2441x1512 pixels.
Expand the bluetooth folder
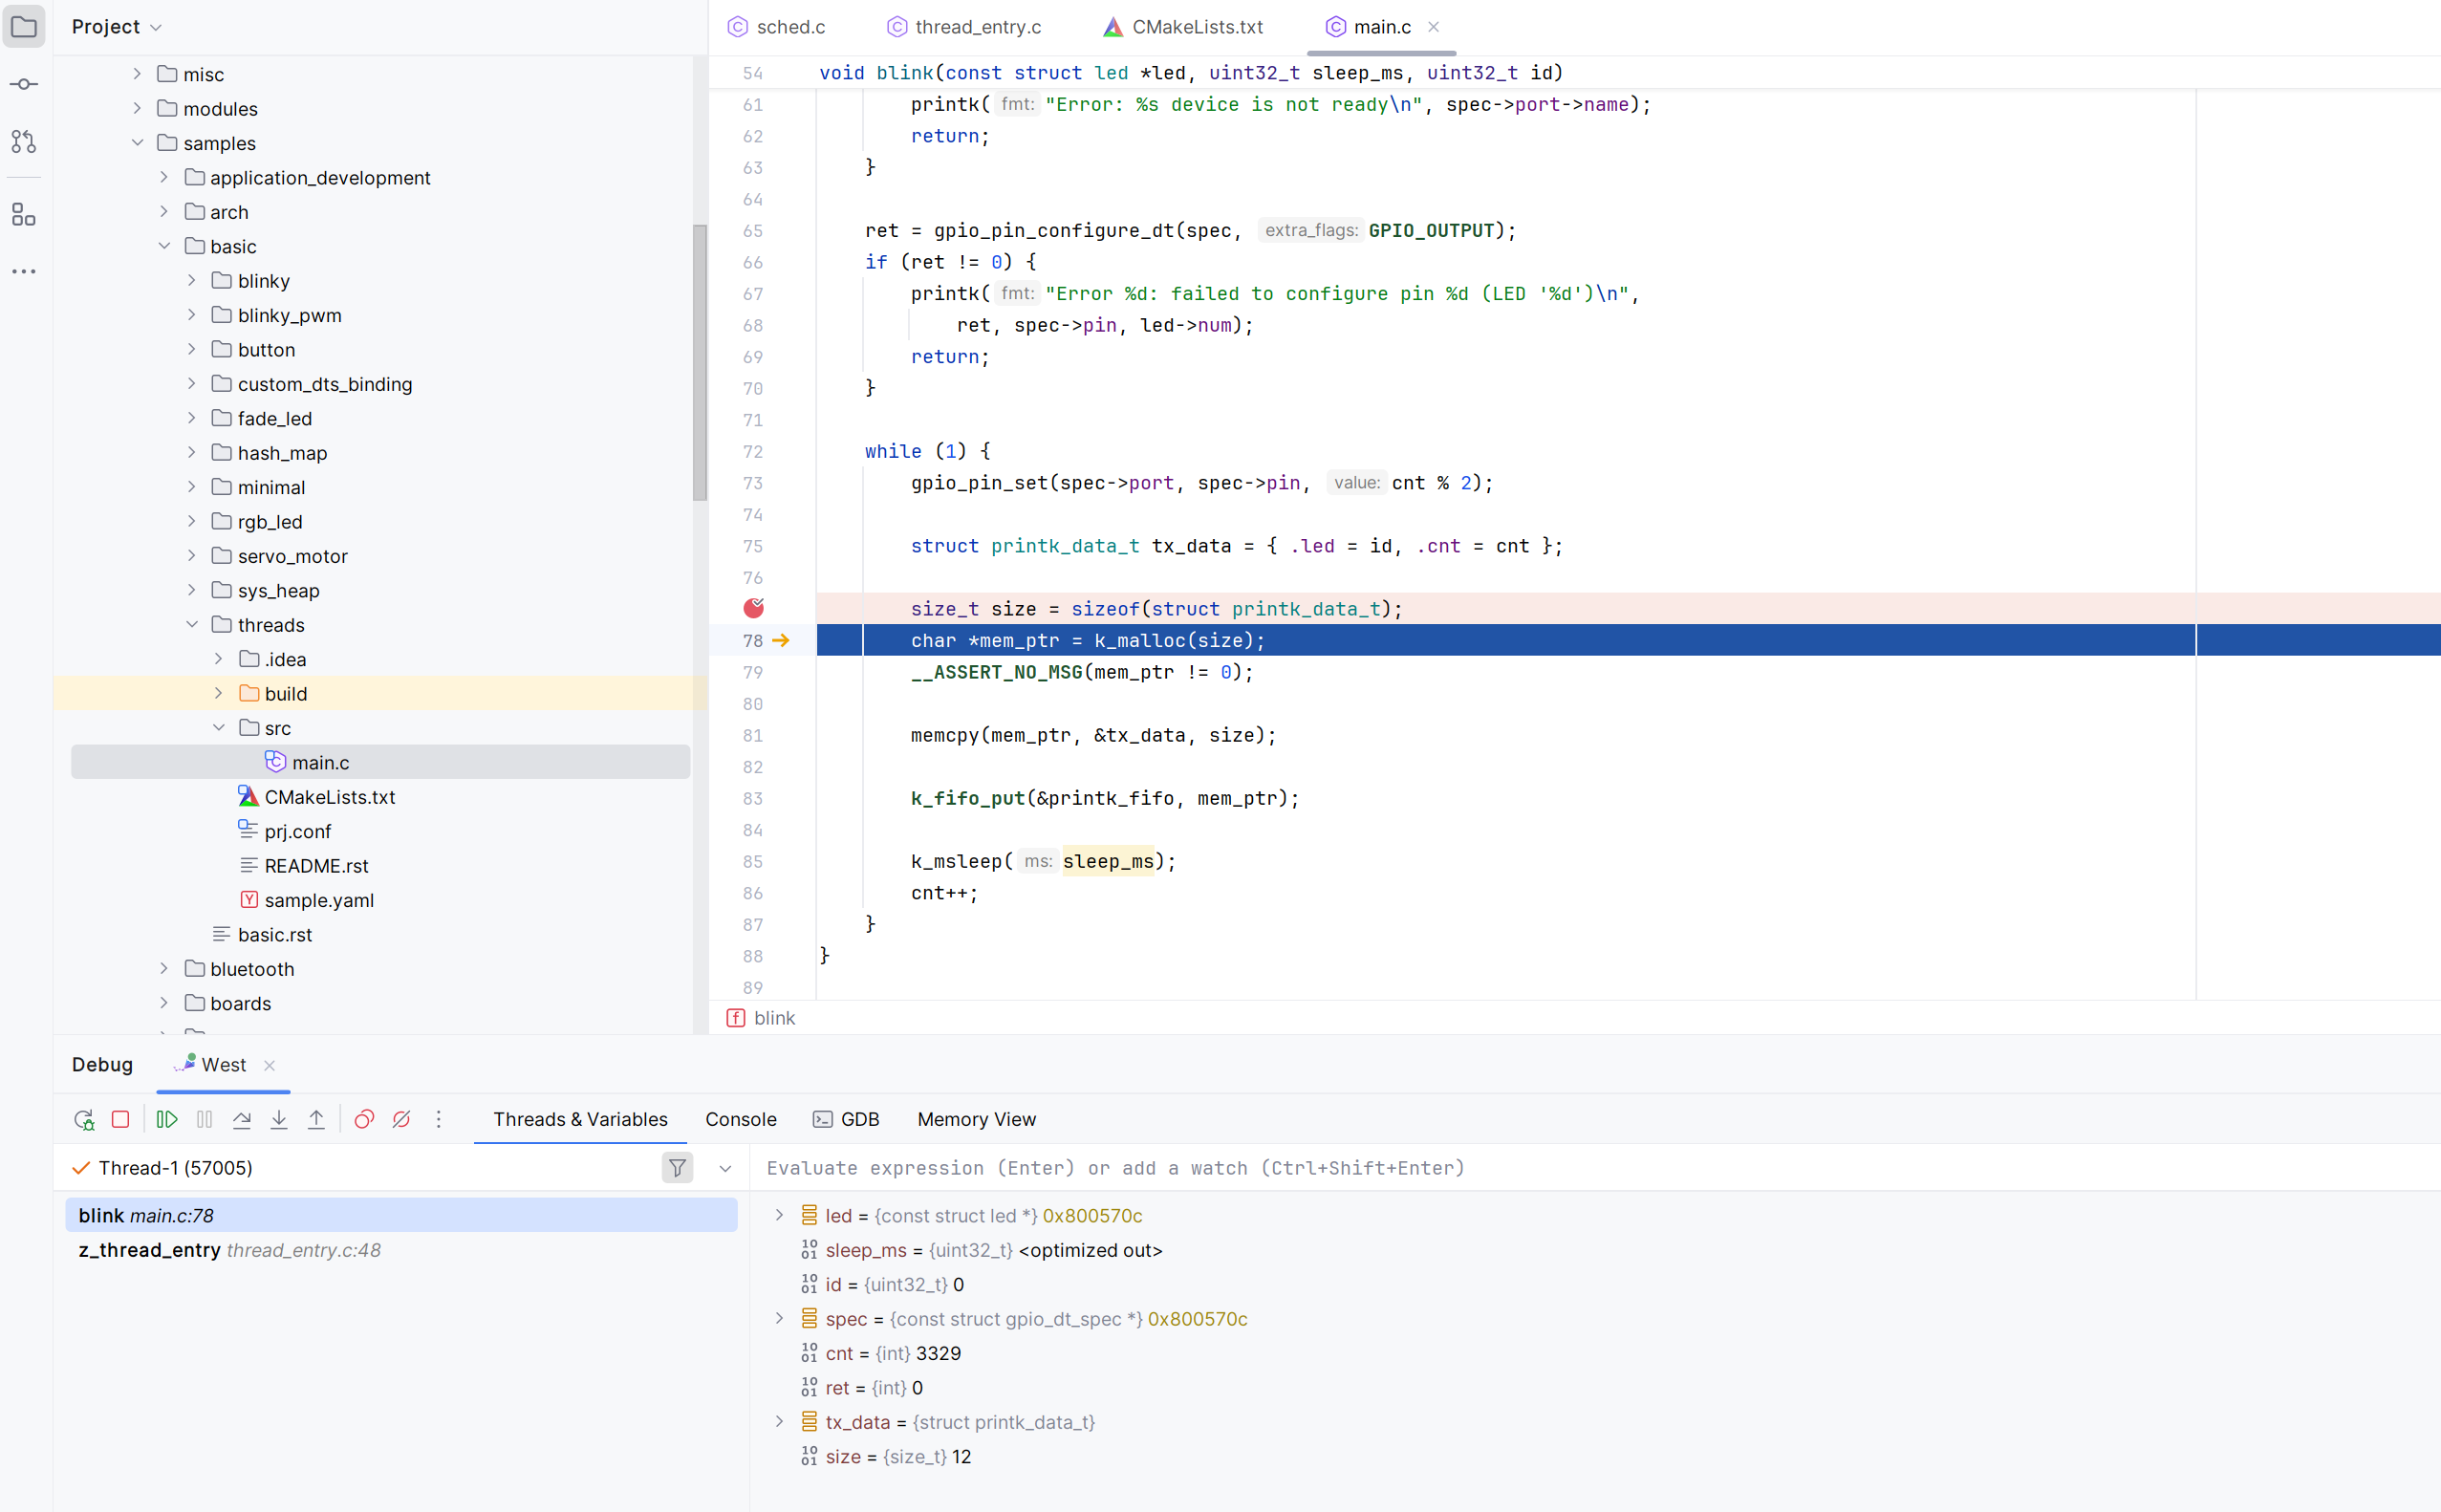point(164,968)
